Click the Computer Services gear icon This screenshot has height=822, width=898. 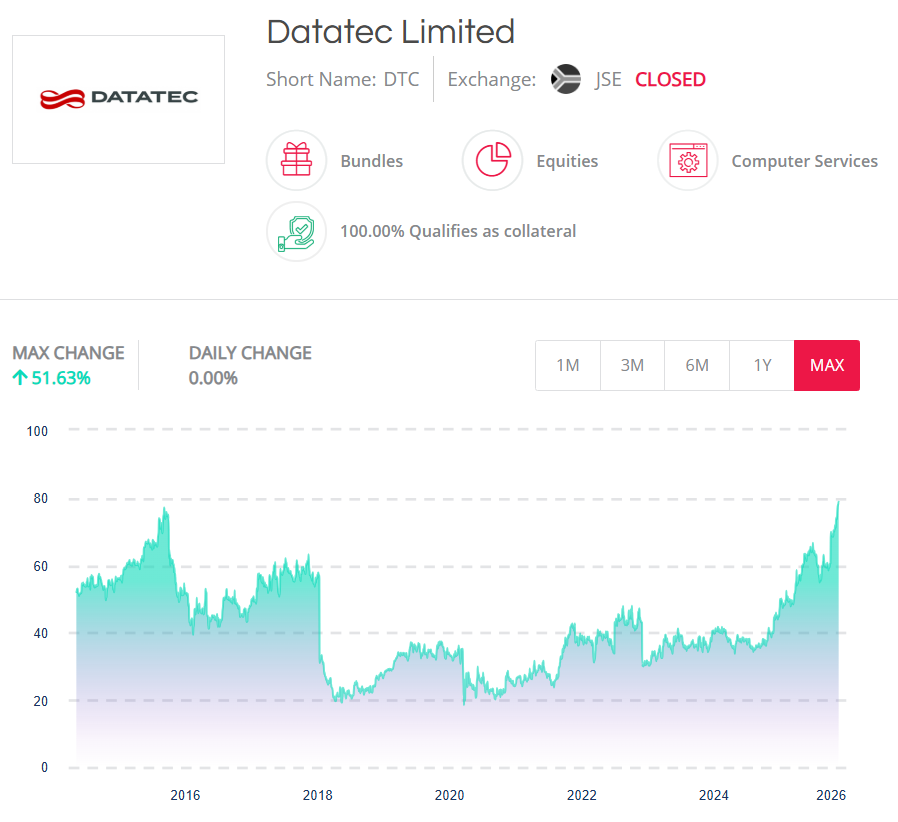point(688,161)
